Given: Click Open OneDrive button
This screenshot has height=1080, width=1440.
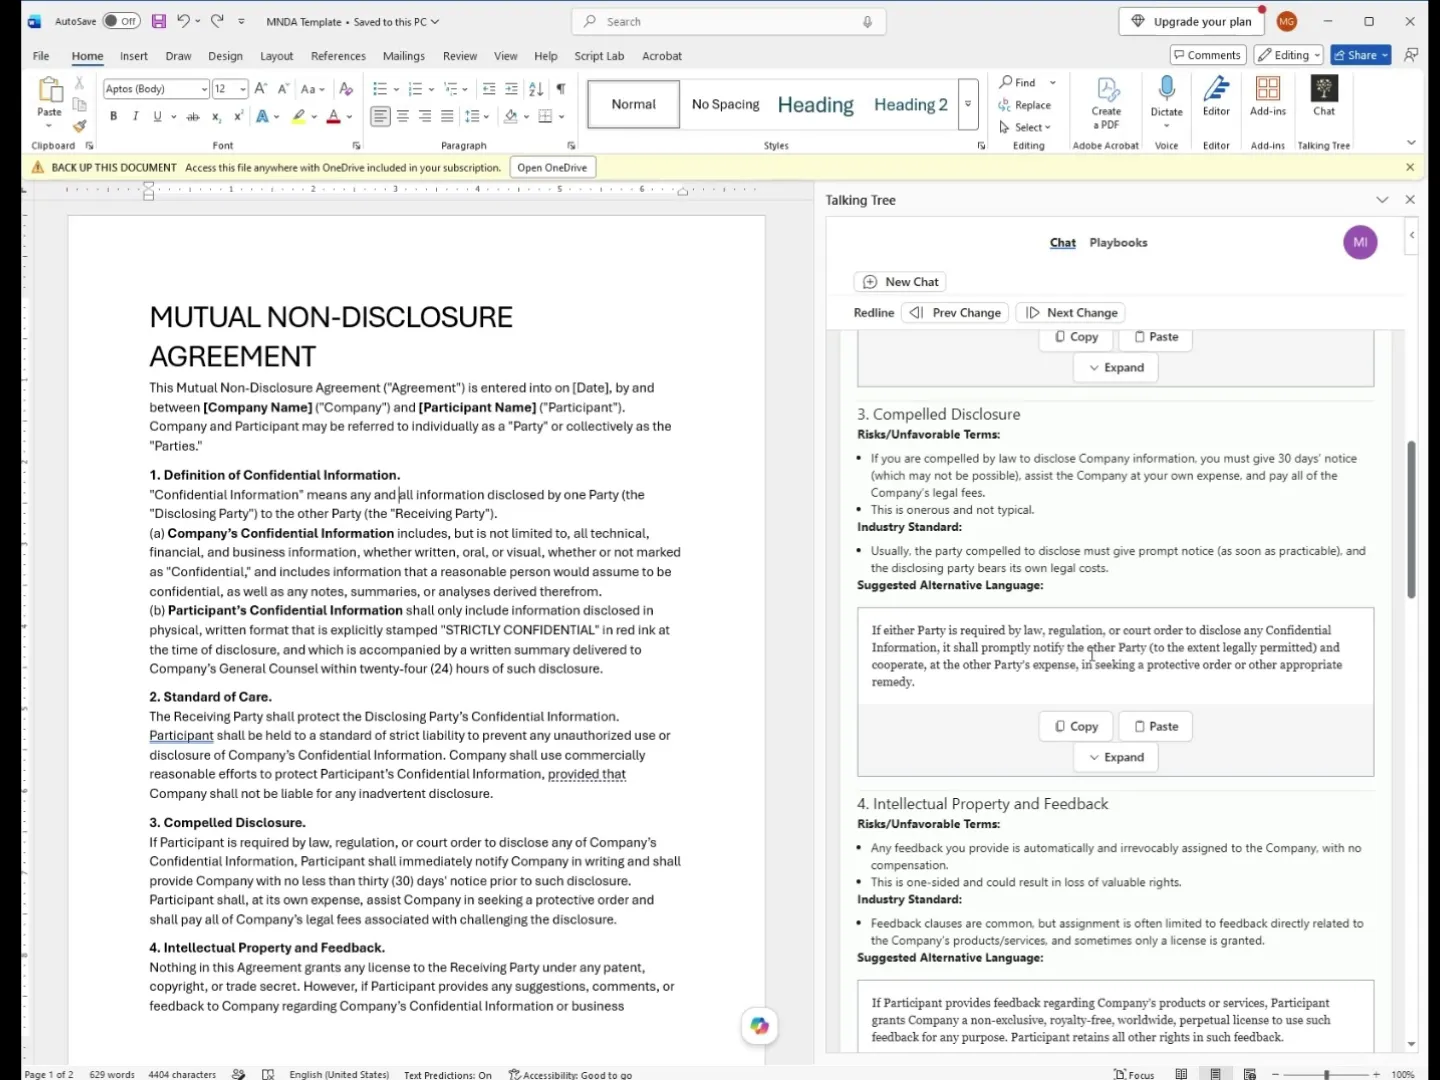Looking at the screenshot, I should point(552,167).
